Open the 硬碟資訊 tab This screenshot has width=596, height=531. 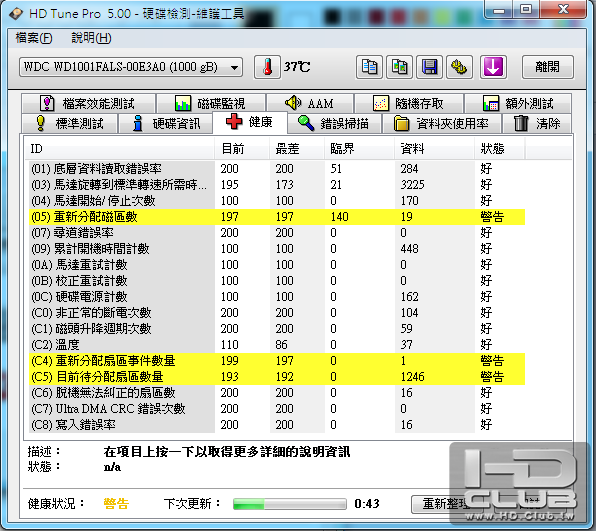tap(166, 124)
